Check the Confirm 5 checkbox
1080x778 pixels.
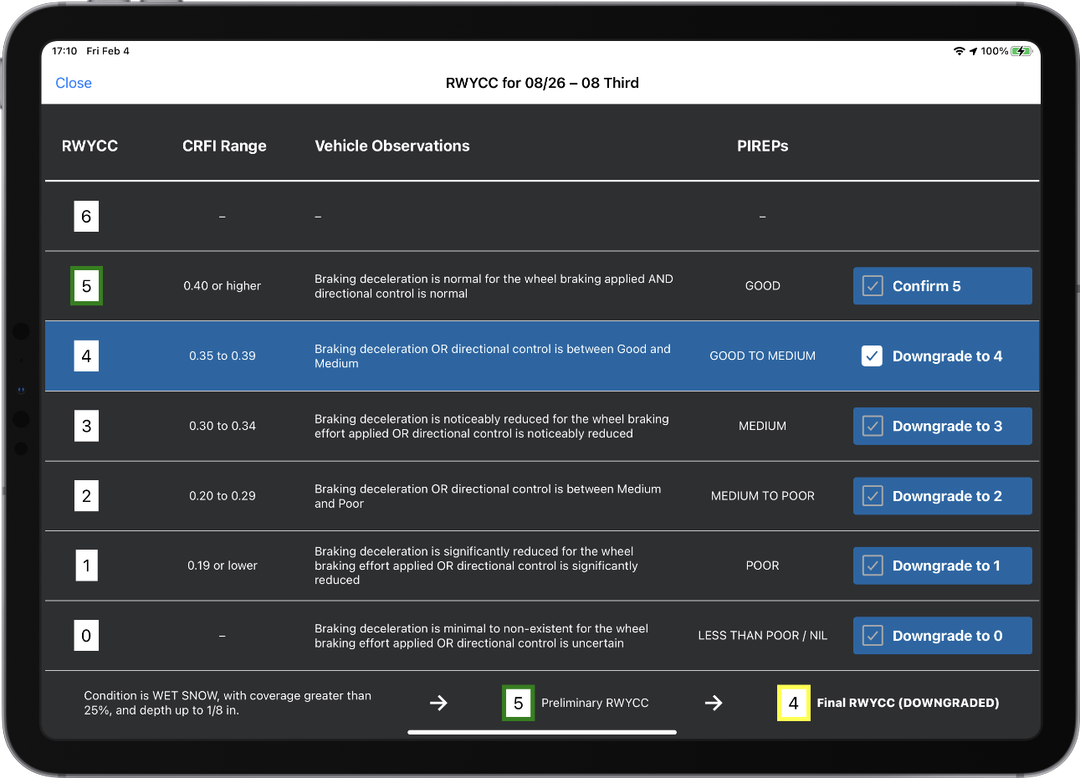point(873,286)
